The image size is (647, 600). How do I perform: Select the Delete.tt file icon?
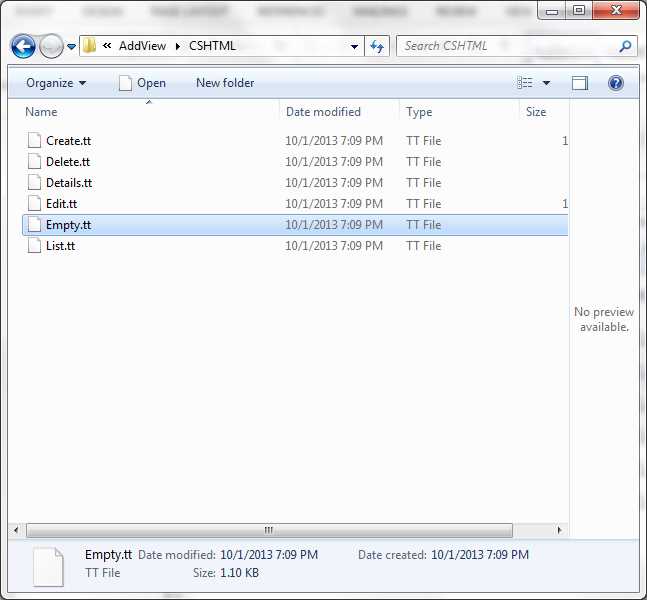pyautogui.click(x=34, y=161)
